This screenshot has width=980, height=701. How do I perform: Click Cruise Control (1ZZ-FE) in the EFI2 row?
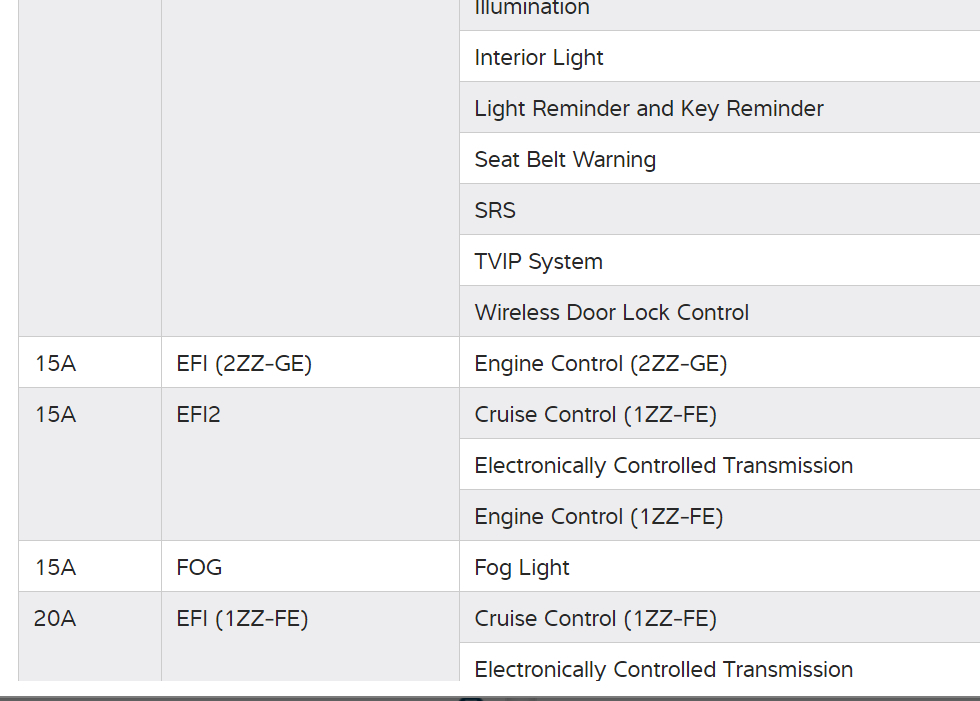(x=595, y=415)
